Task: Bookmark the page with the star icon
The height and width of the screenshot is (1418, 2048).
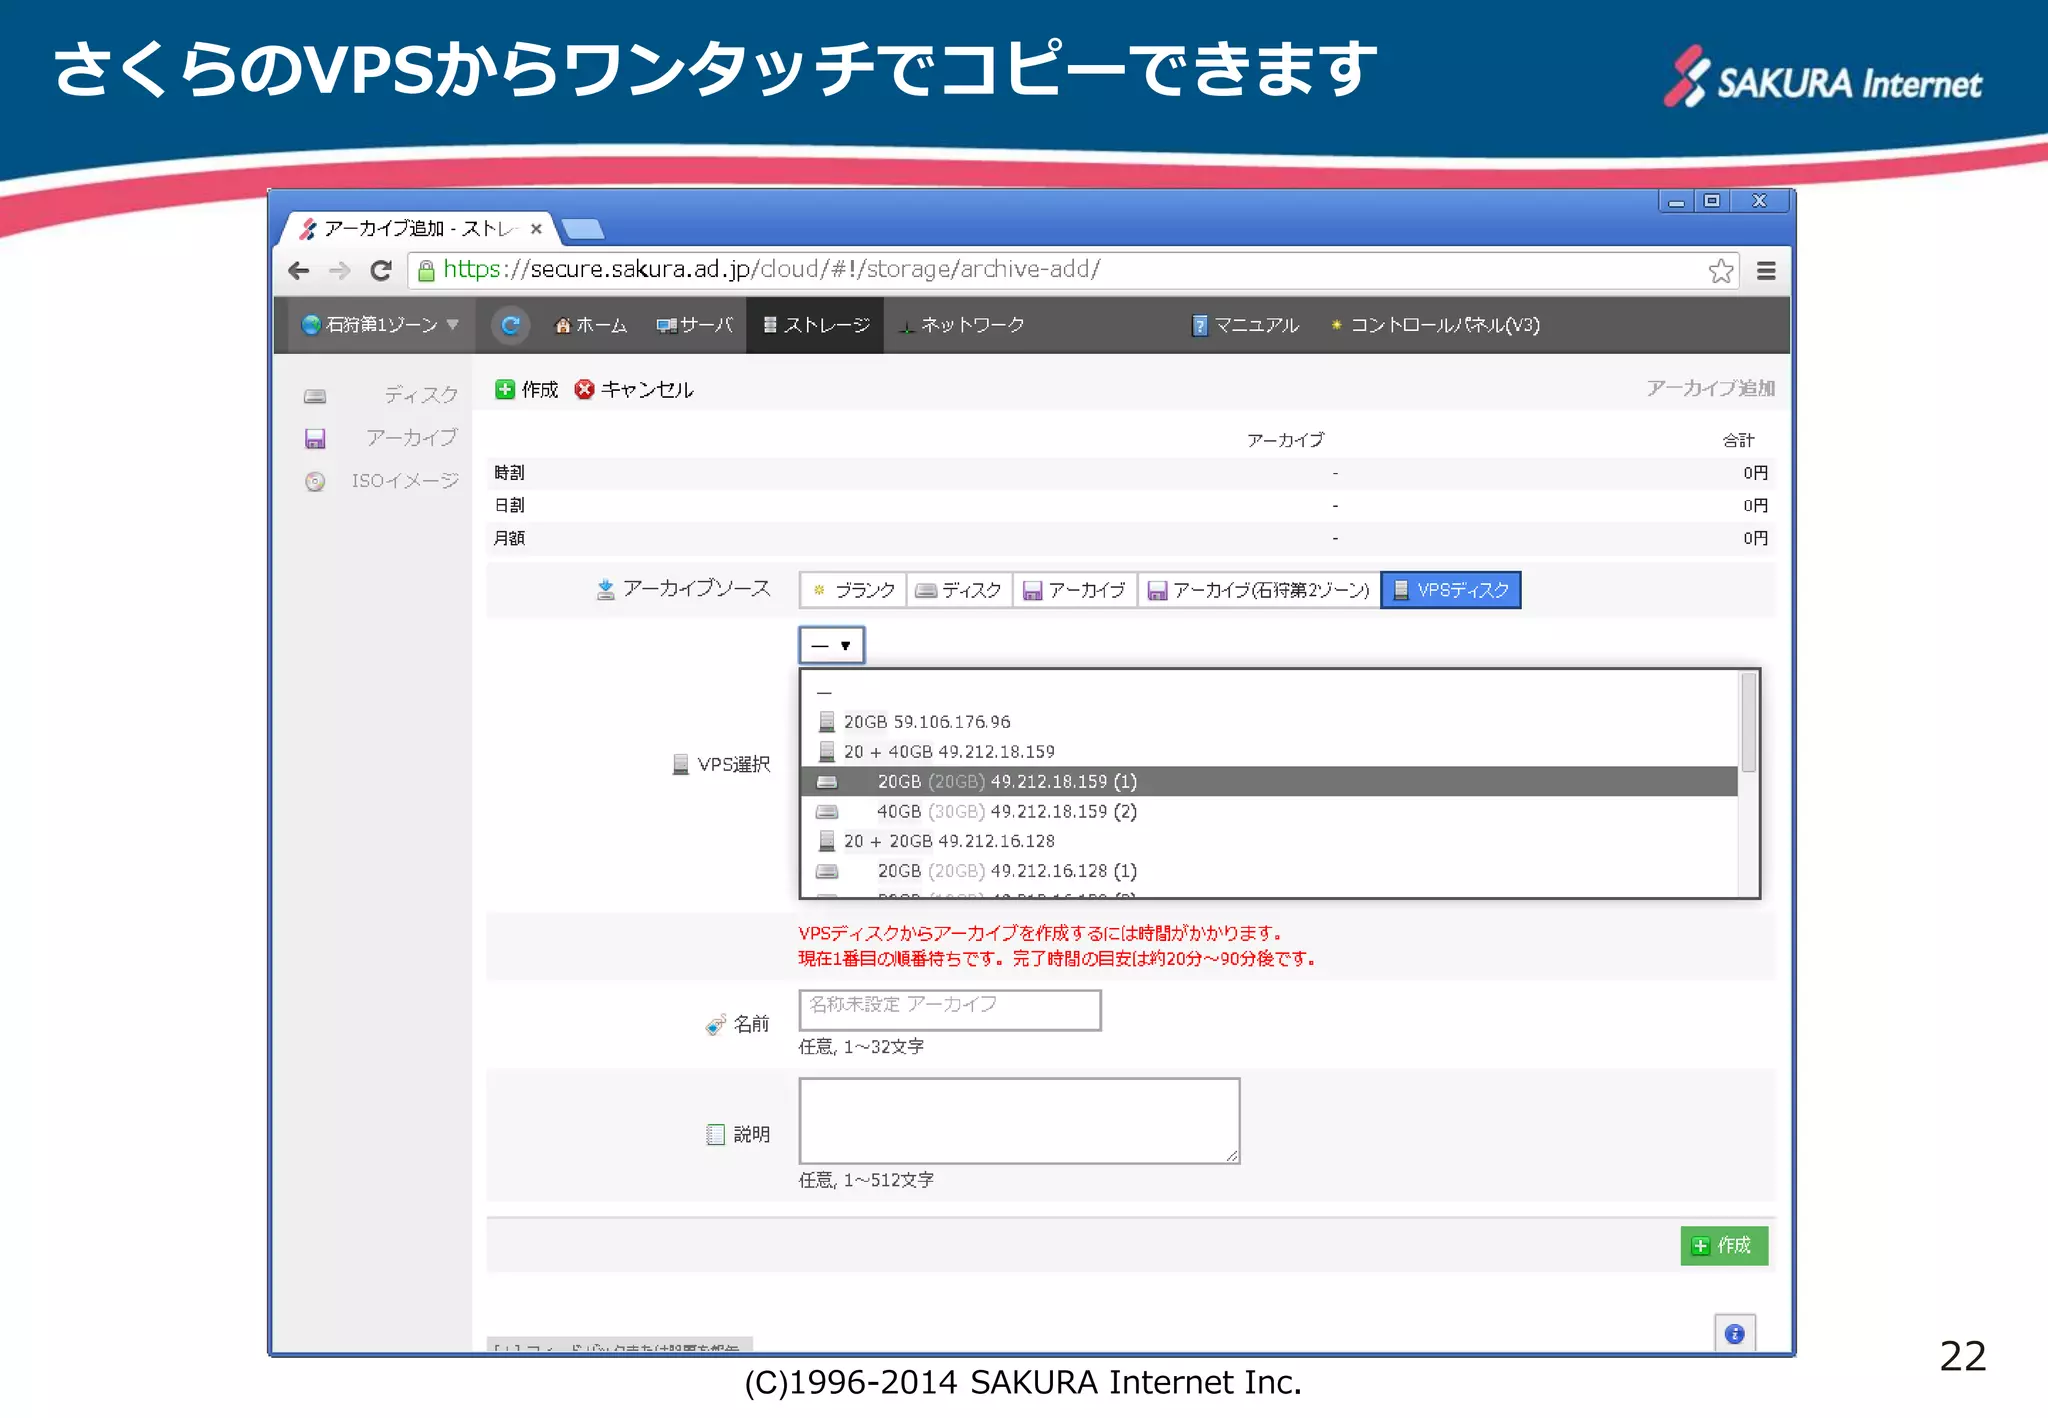Action: [1720, 271]
